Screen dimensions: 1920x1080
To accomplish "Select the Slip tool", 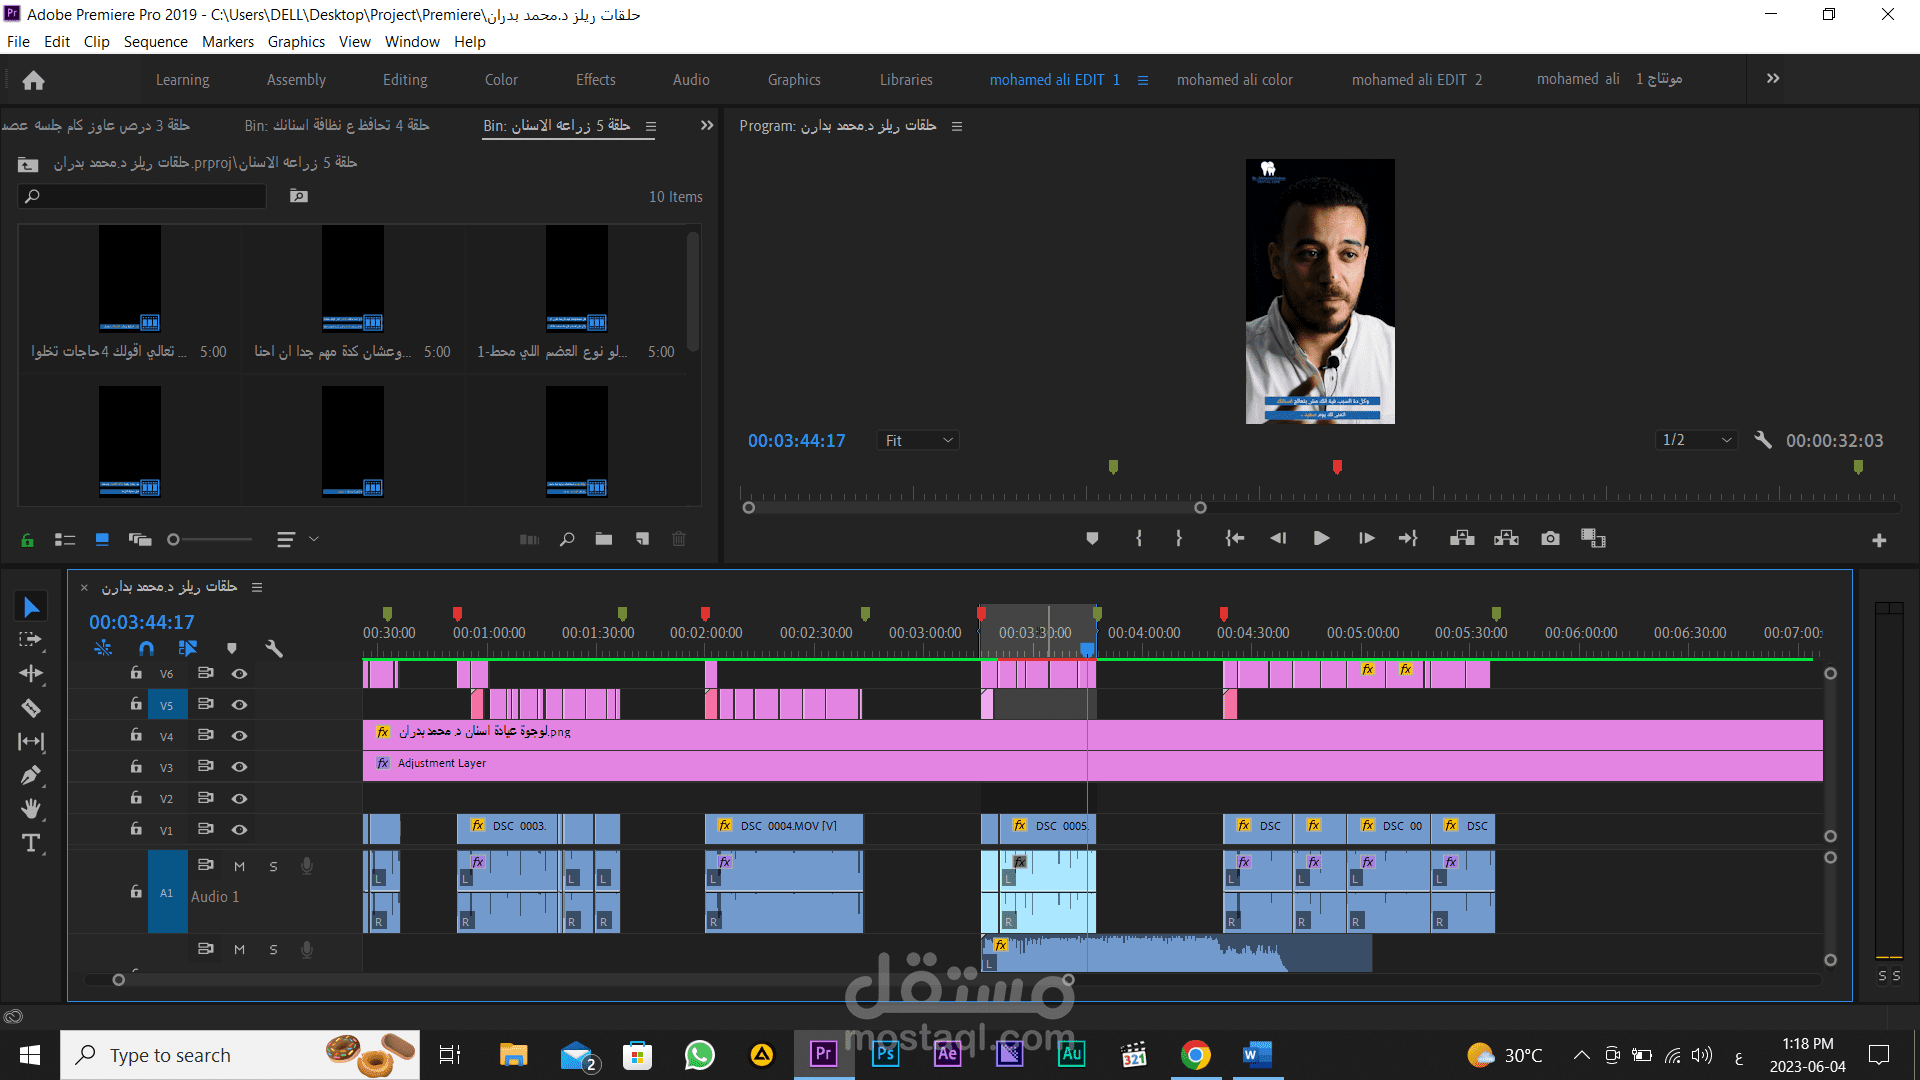I will (31, 742).
